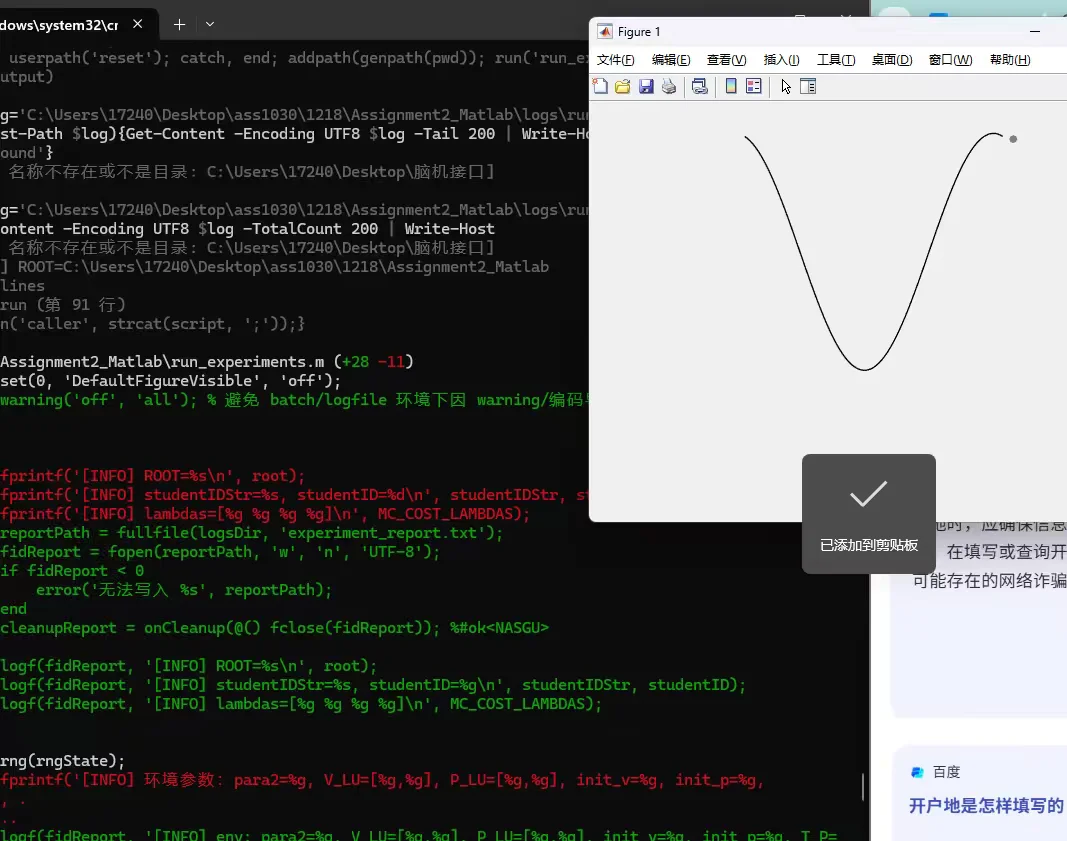Image resolution: width=1067 pixels, height=841 pixels.
Task: Select the Edit Plot arrow tool
Action: (786, 86)
